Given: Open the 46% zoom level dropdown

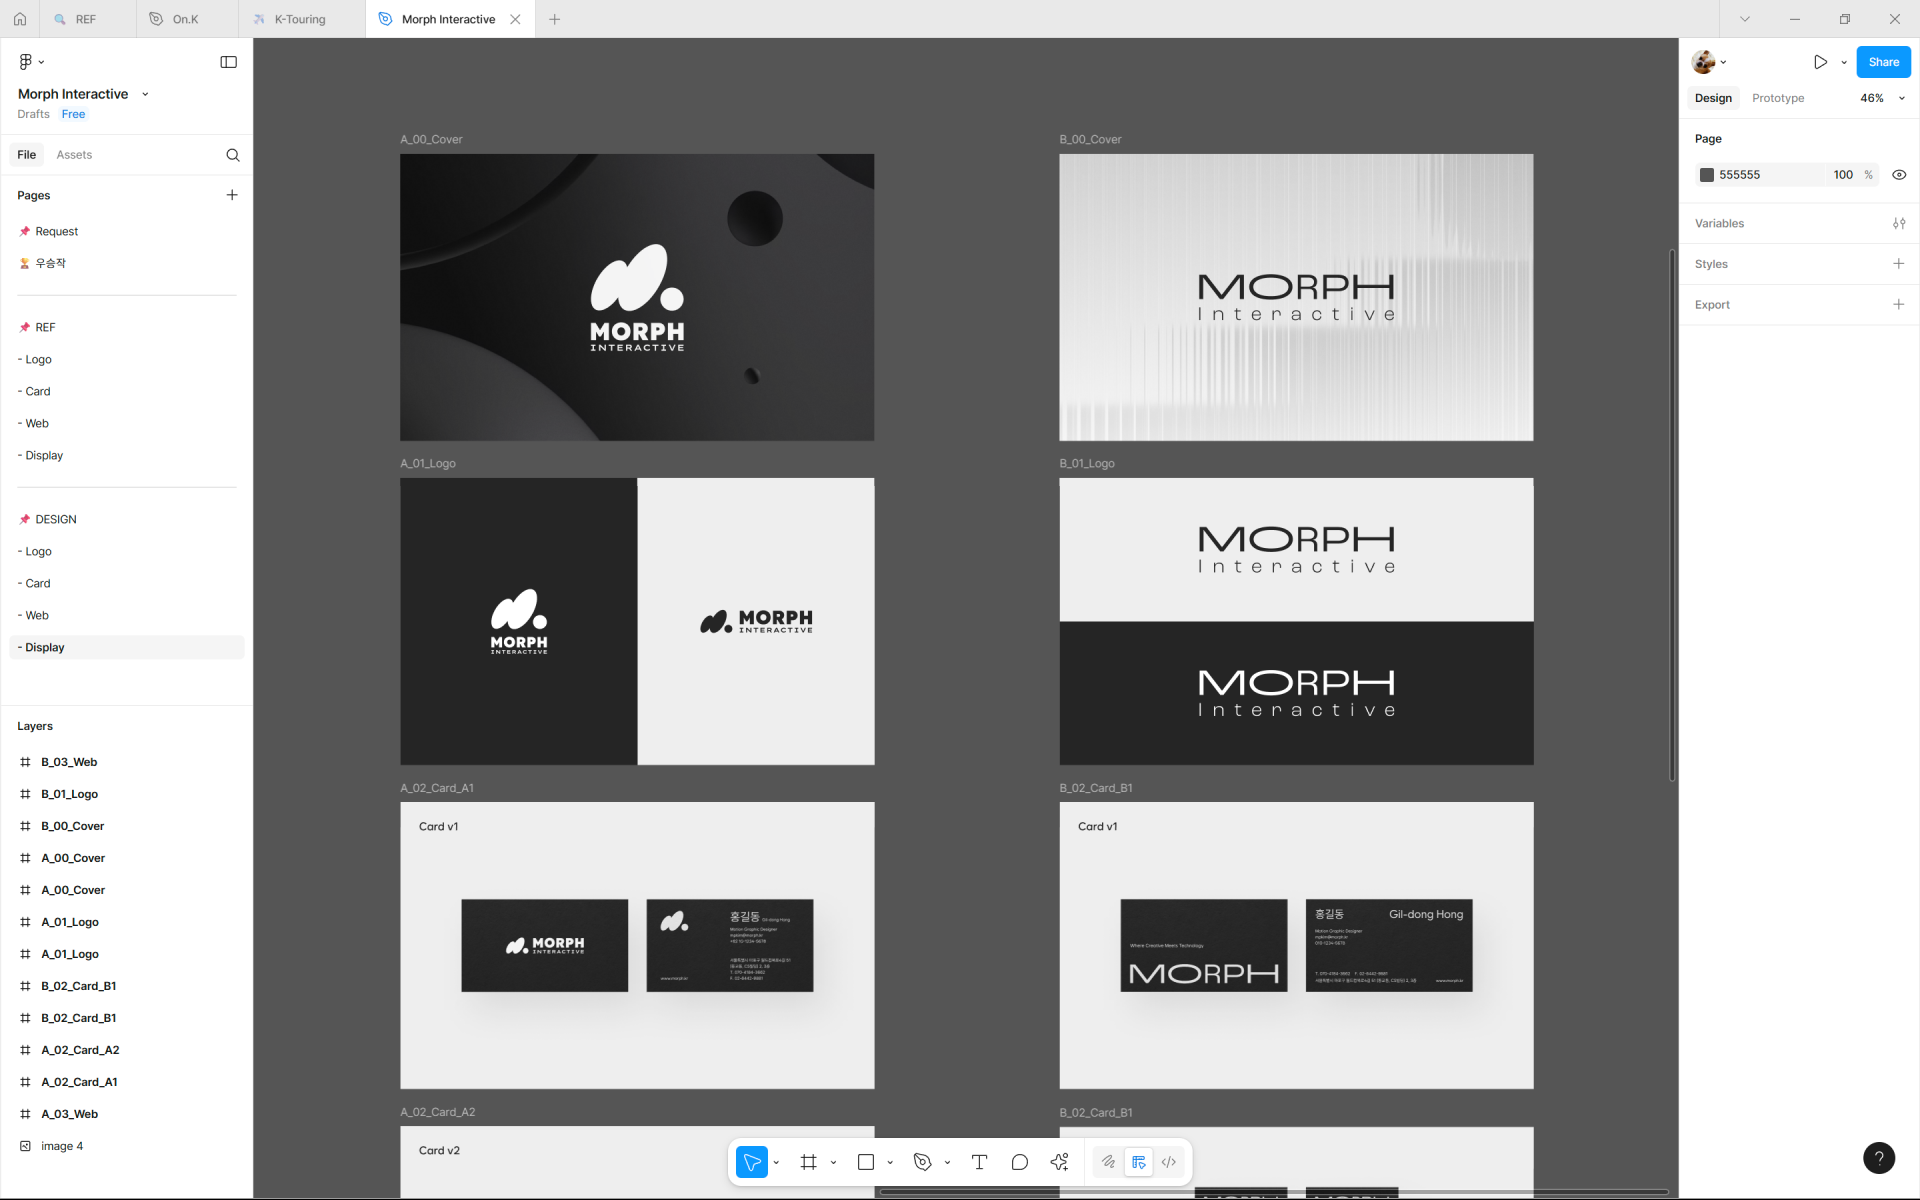Looking at the screenshot, I should [1882, 98].
